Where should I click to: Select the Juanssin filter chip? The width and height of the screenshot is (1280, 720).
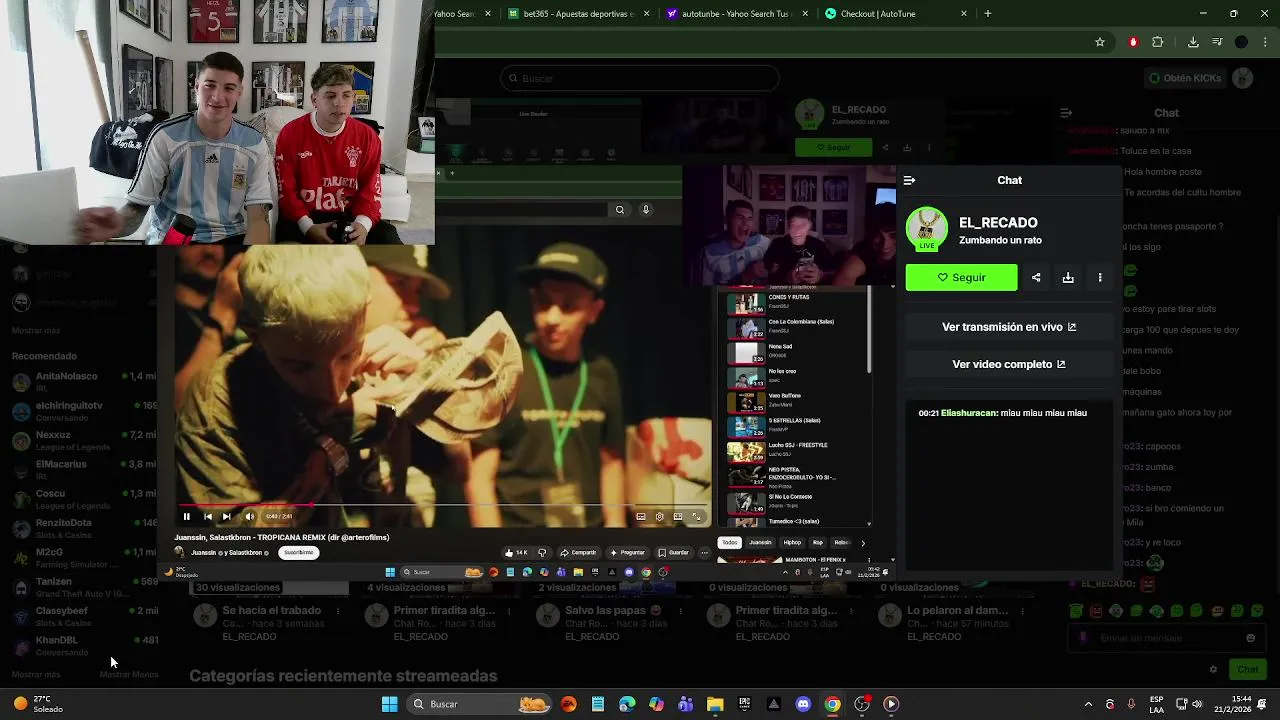coord(760,543)
